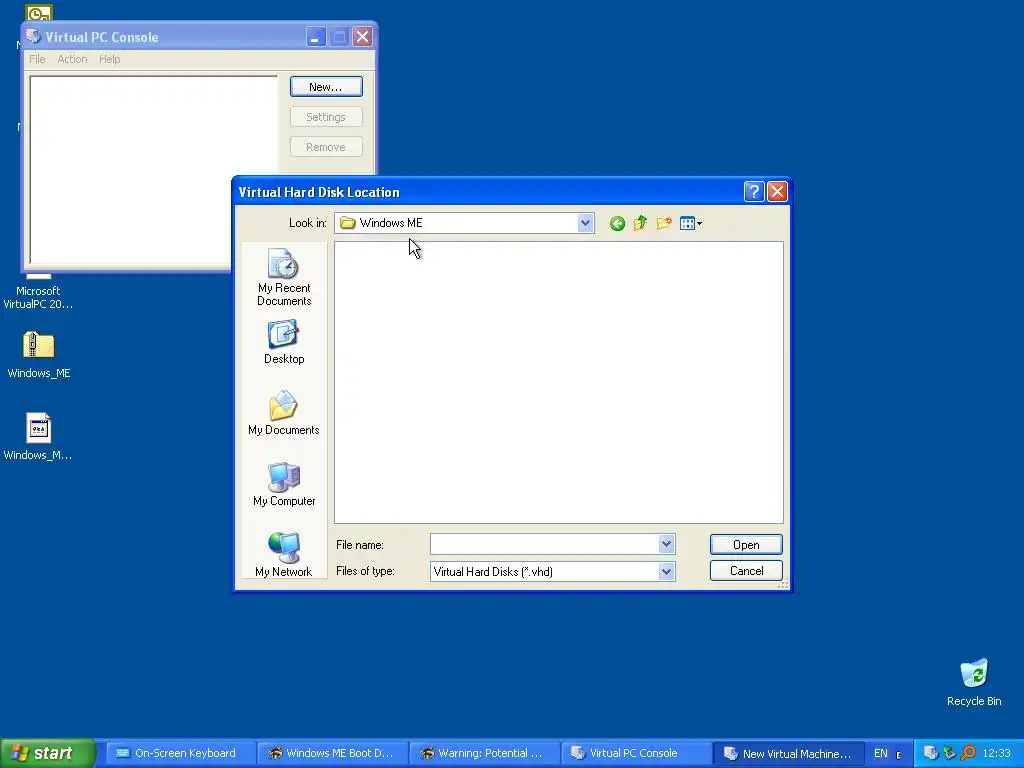Viewport: 1024px width, 768px height.
Task: Switch to Windows ME Boot D... taskbar button
Action: click(x=332, y=753)
